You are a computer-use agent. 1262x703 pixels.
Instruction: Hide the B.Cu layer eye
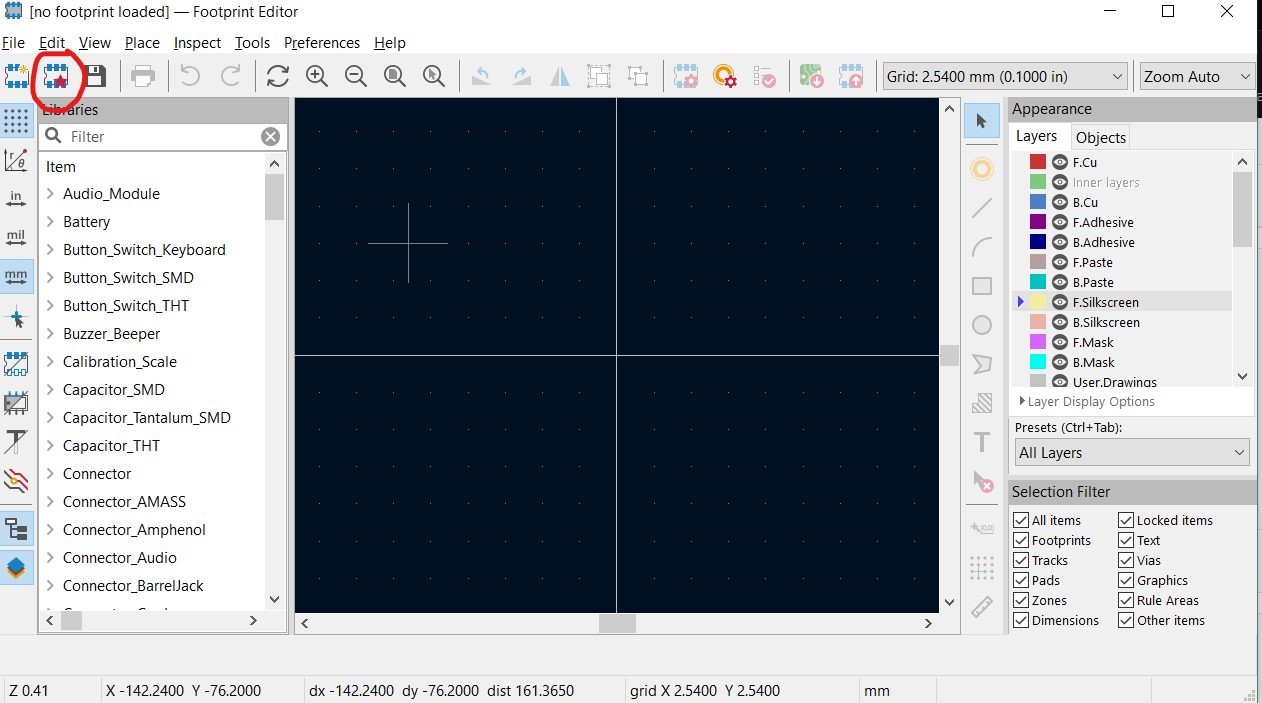pos(1060,202)
